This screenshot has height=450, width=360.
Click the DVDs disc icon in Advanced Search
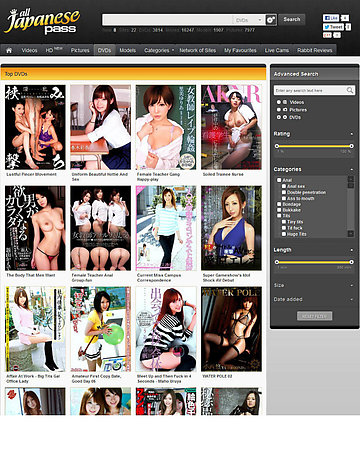[285, 117]
